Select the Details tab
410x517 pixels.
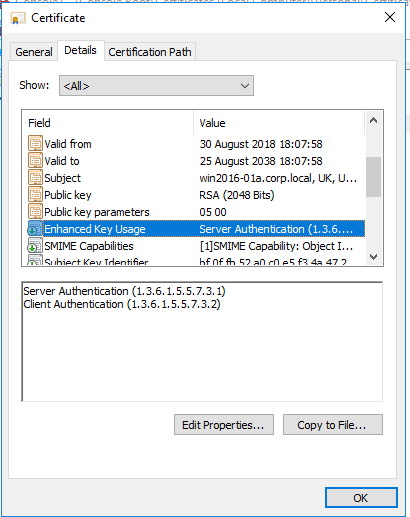pyautogui.click(x=80, y=50)
